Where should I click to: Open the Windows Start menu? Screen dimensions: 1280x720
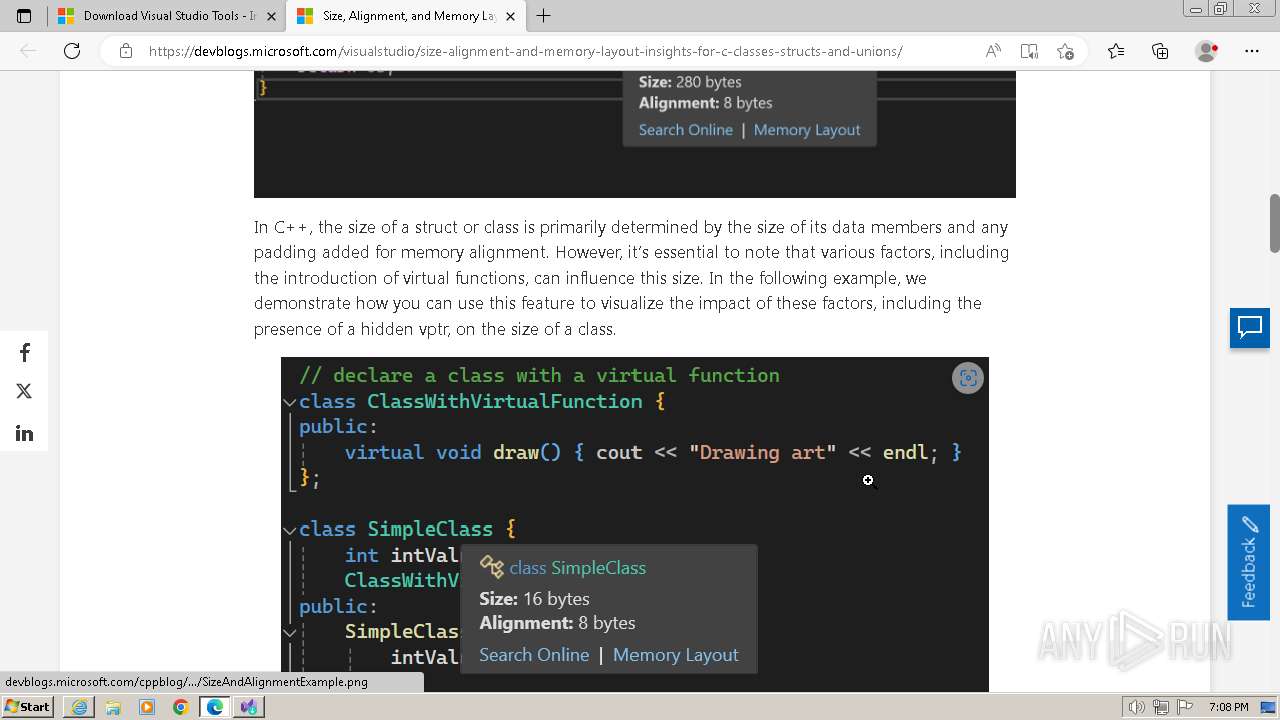[28, 707]
